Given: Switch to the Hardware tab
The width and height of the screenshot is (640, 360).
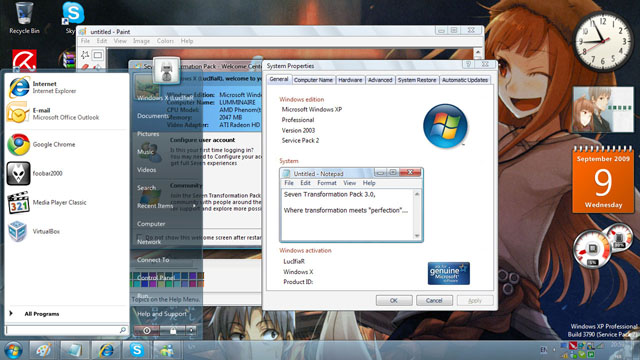Looking at the screenshot, I should [x=350, y=80].
